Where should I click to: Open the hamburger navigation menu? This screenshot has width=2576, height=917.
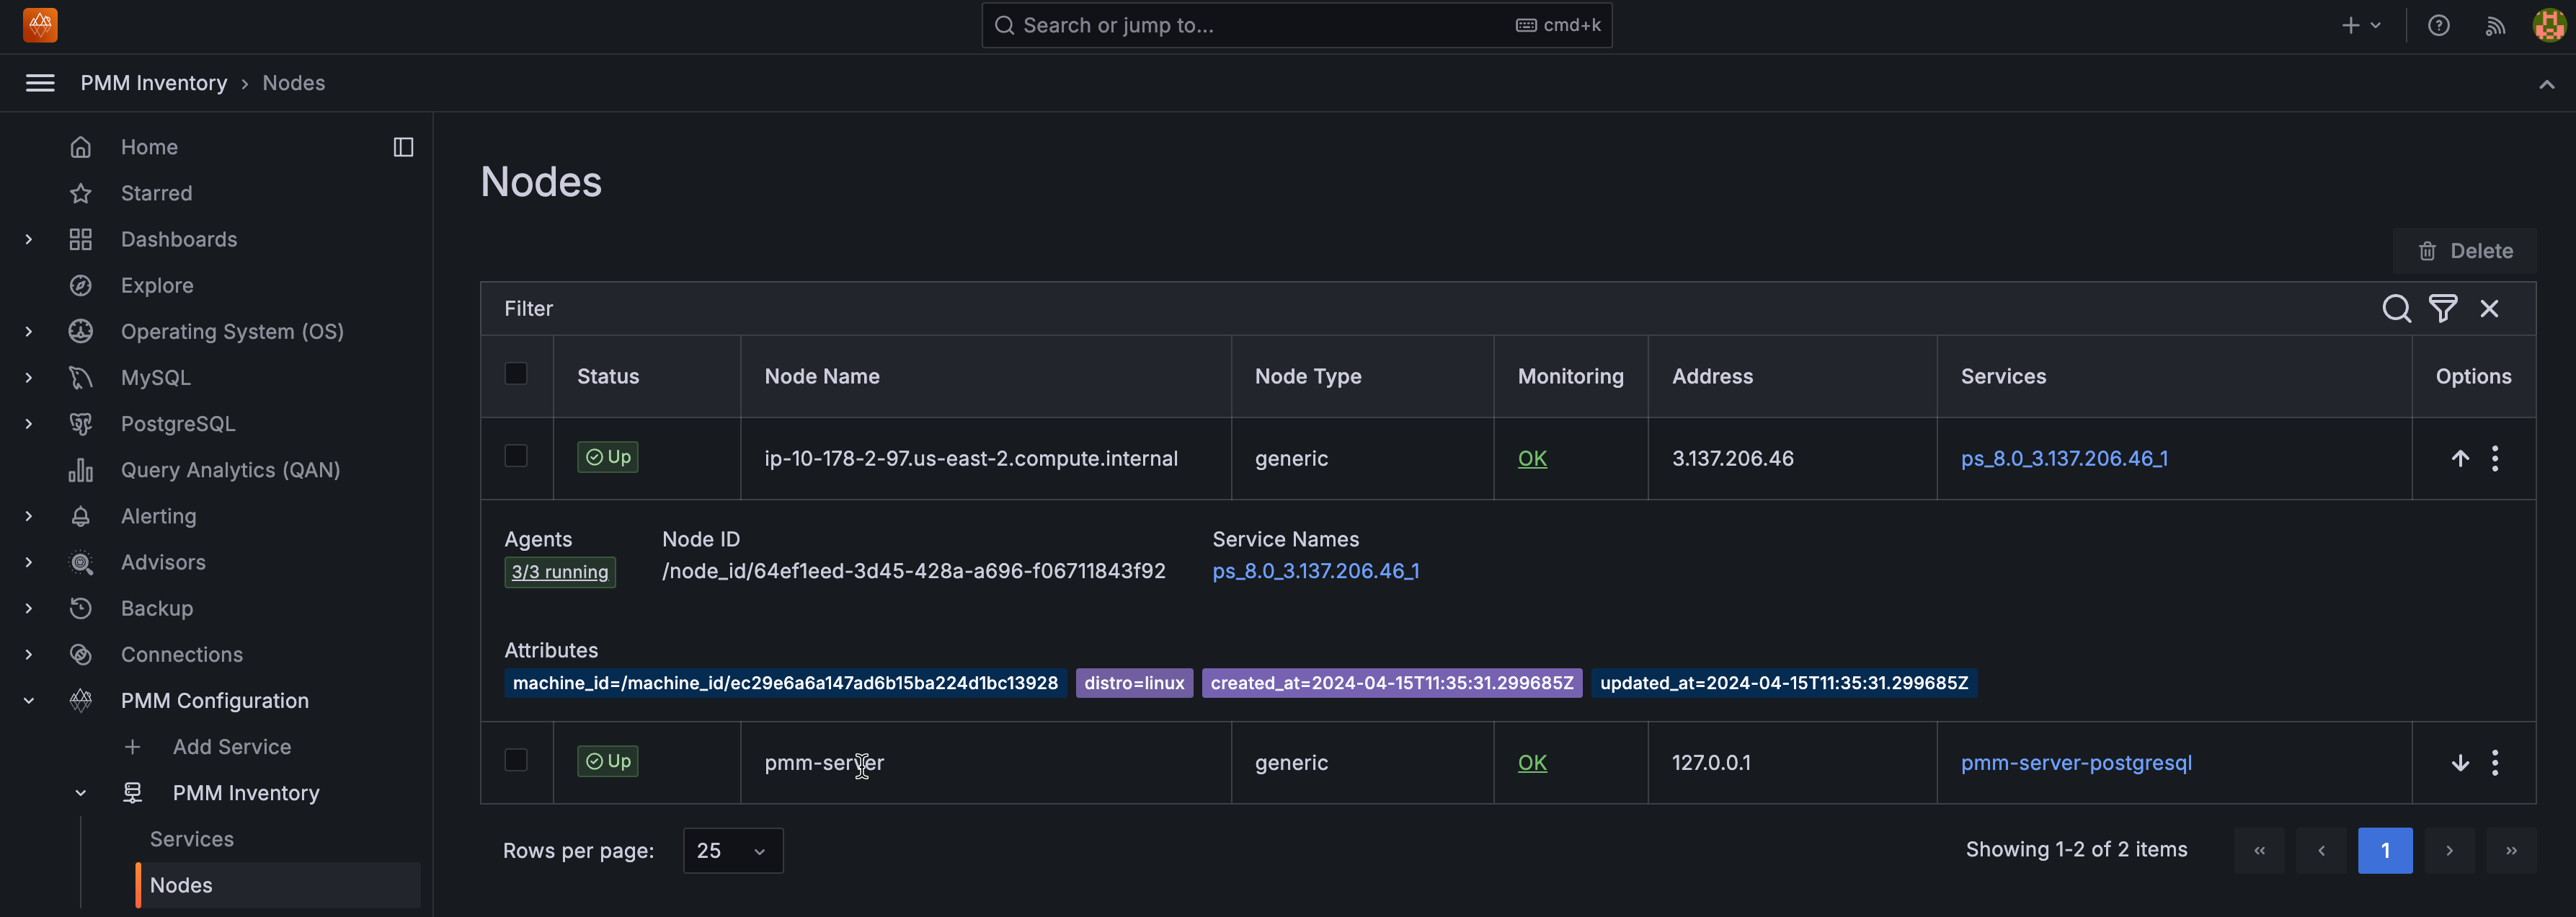coord(40,83)
